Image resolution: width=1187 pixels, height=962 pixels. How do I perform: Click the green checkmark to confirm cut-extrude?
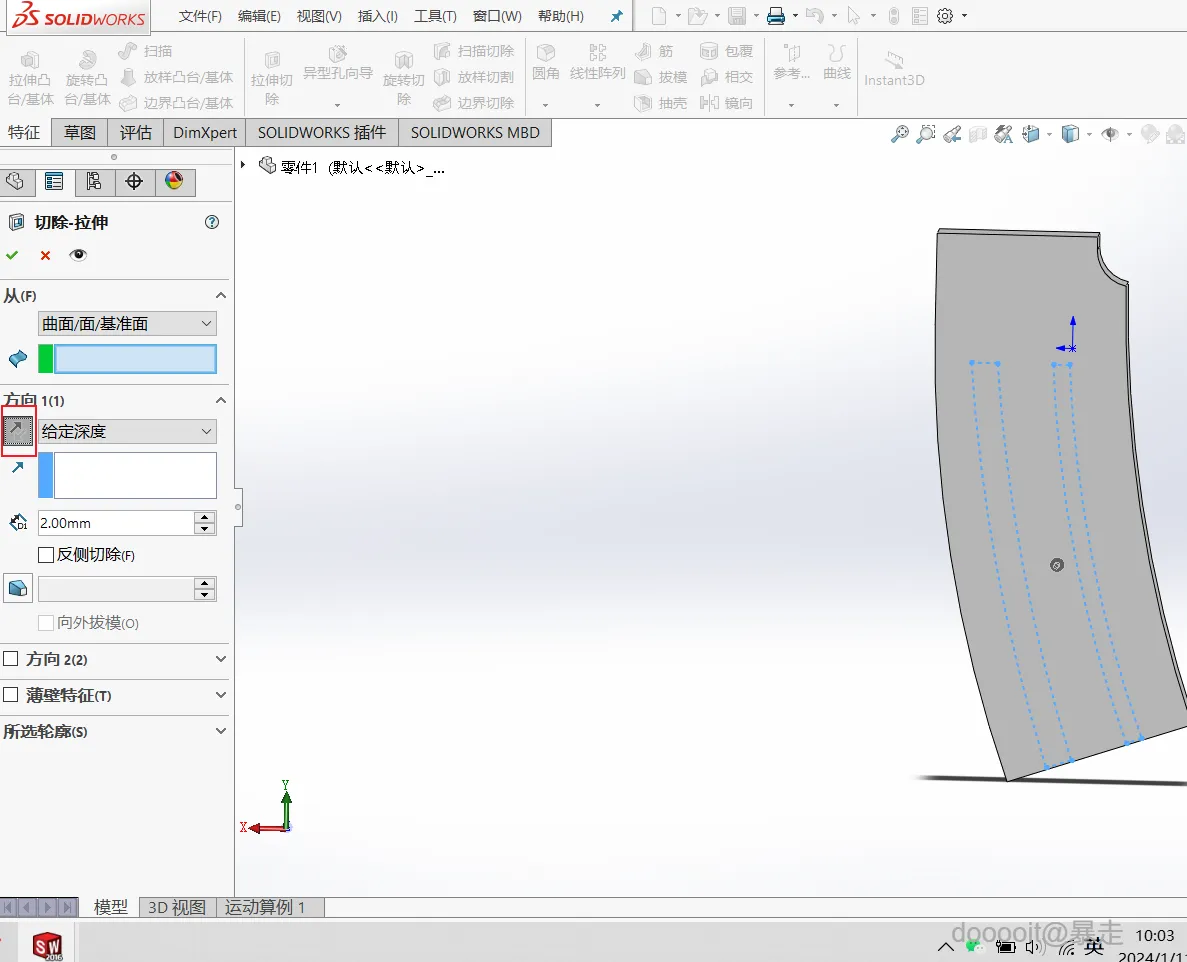[12, 255]
